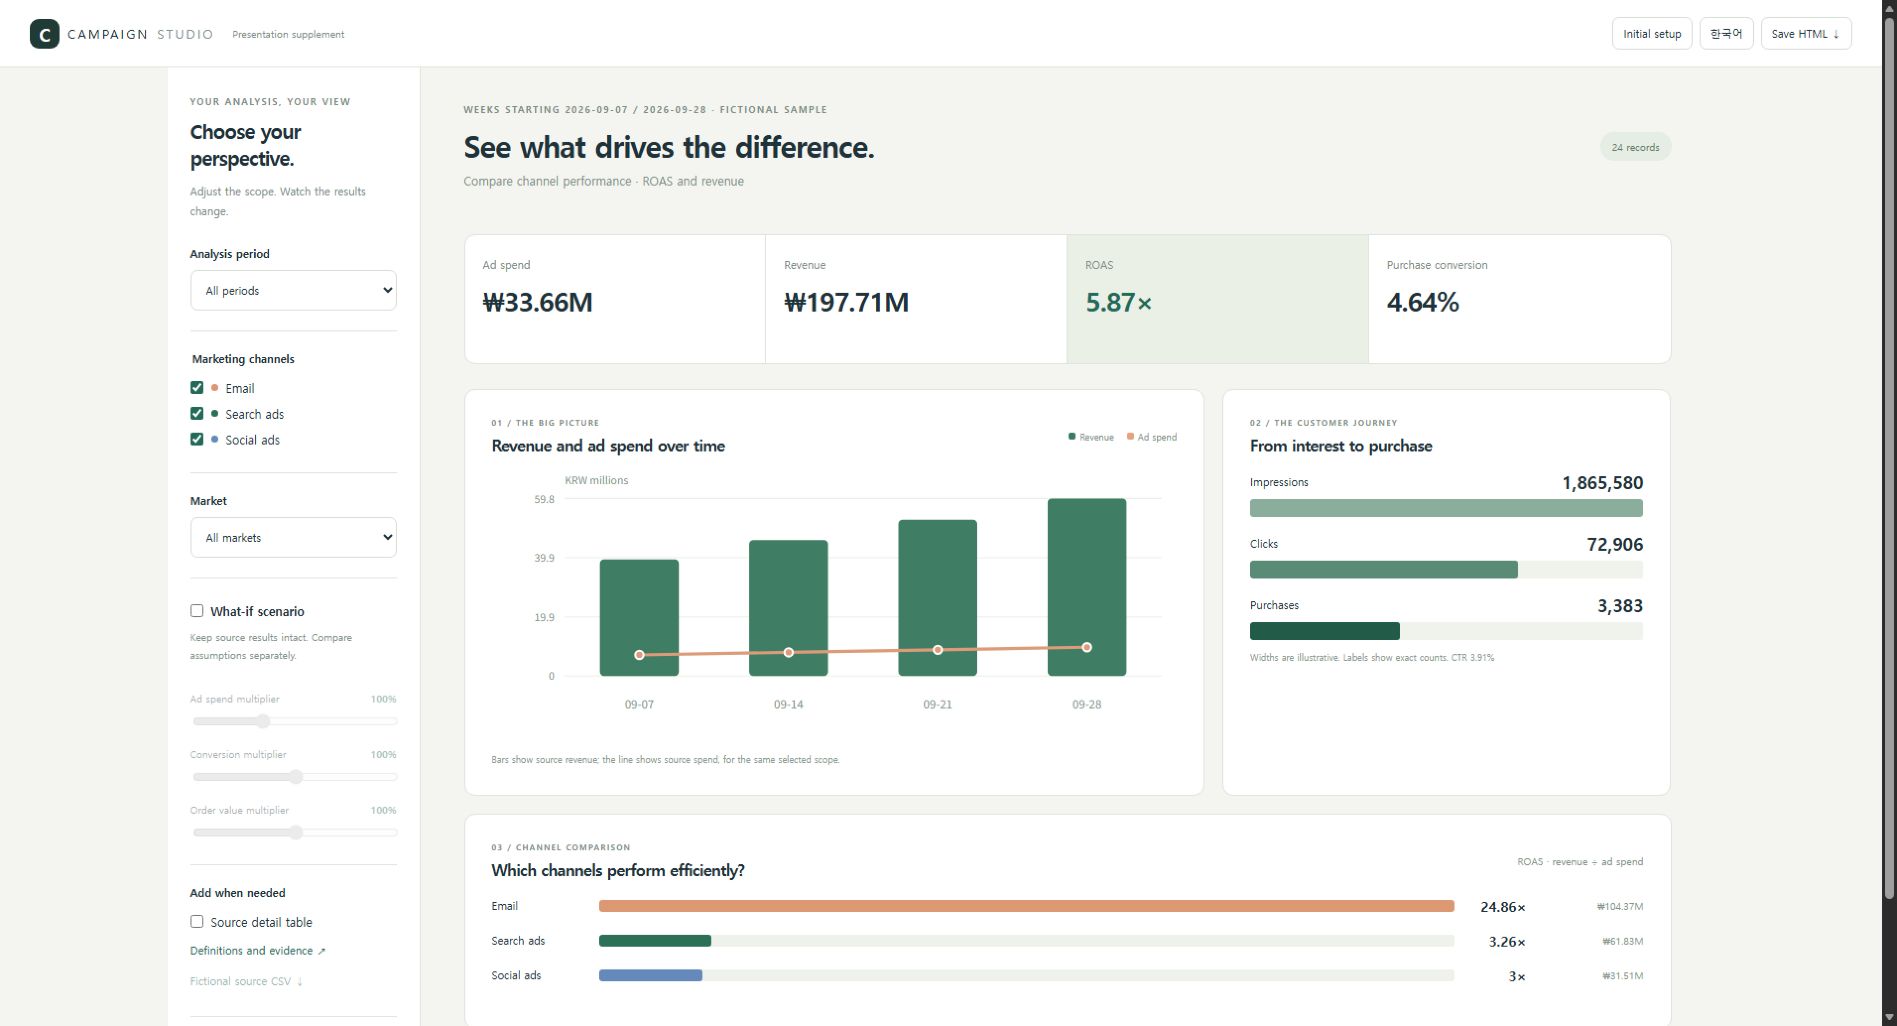This screenshot has width=1897, height=1026.
Task: Click the 3× Social ads ROAS value
Action: 1517,977
